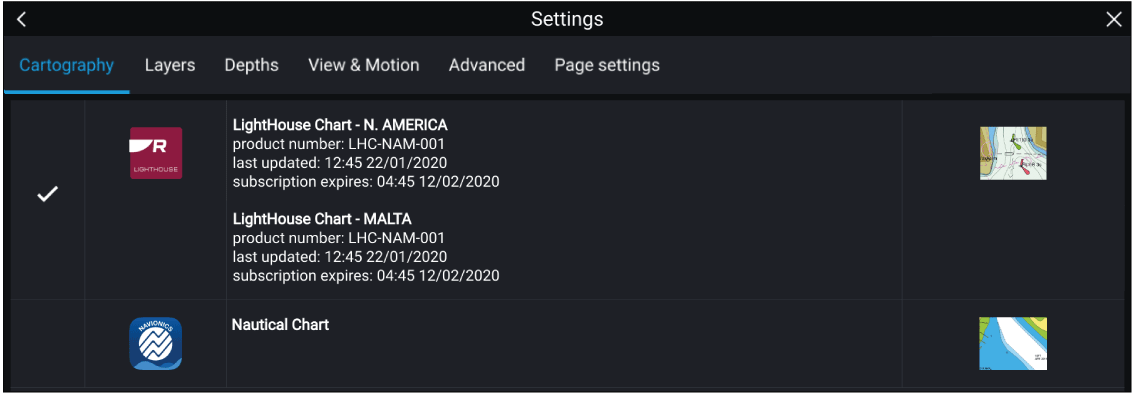1134x393 pixels.
Task: Open the Advanced tab
Action: point(487,65)
